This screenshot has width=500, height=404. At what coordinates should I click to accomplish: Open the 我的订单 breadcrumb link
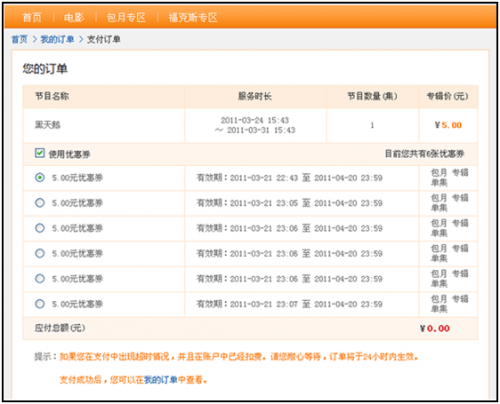pyautogui.click(x=57, y=39)
